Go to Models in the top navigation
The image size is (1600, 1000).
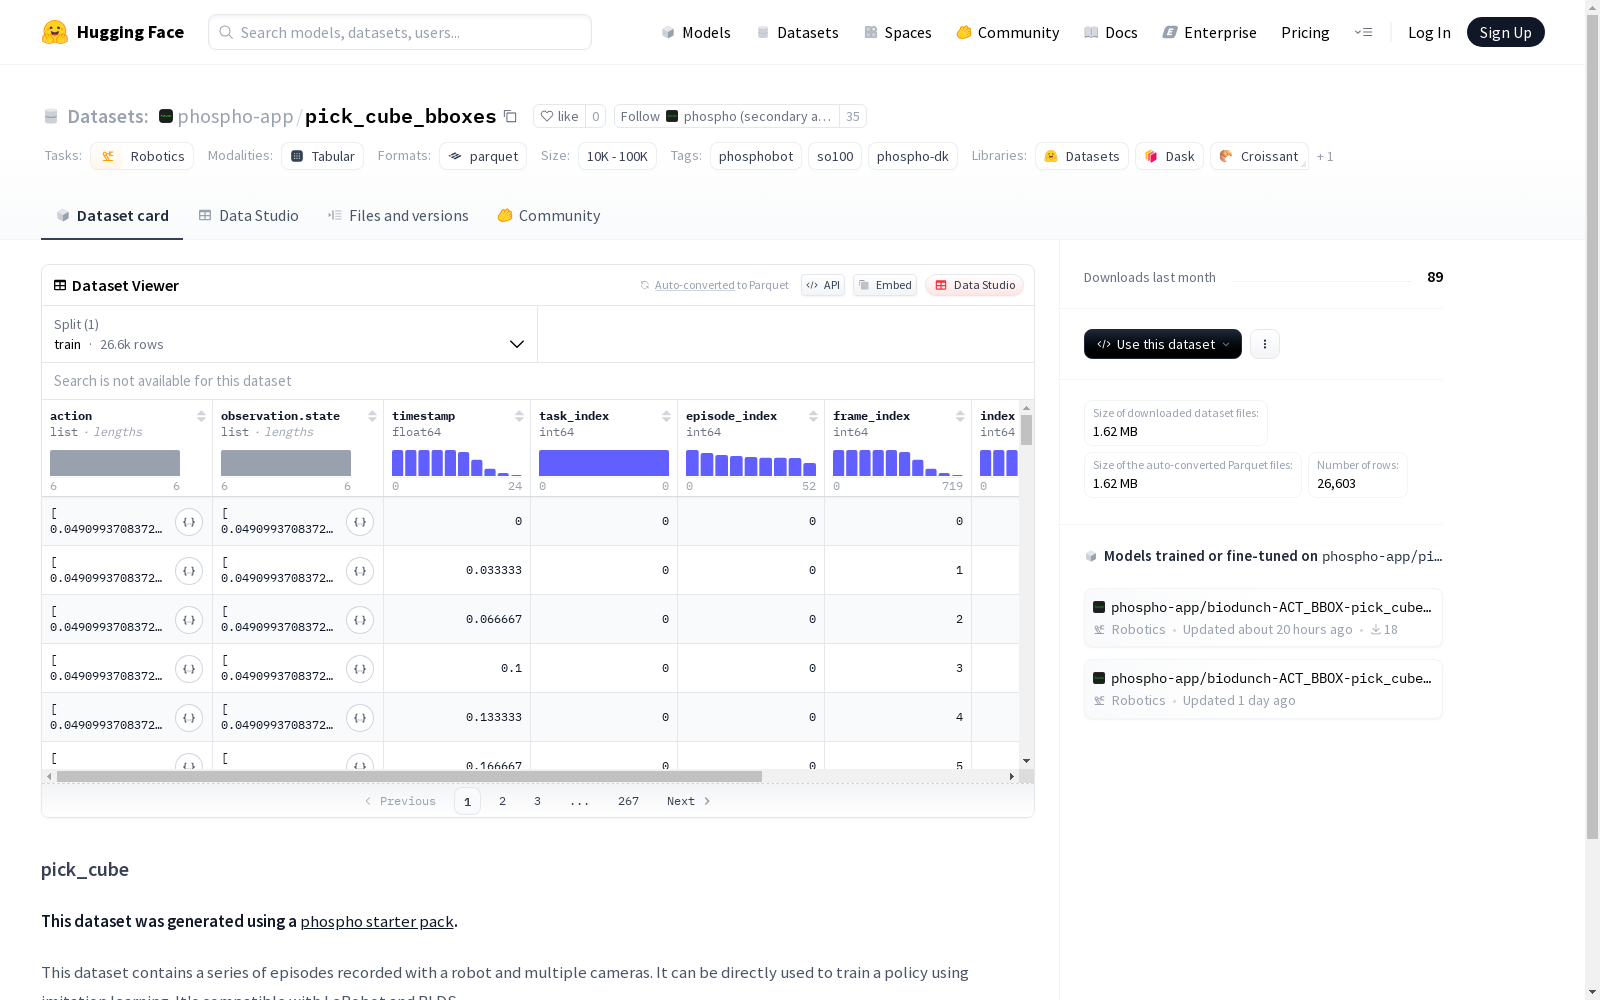[696, 32]
